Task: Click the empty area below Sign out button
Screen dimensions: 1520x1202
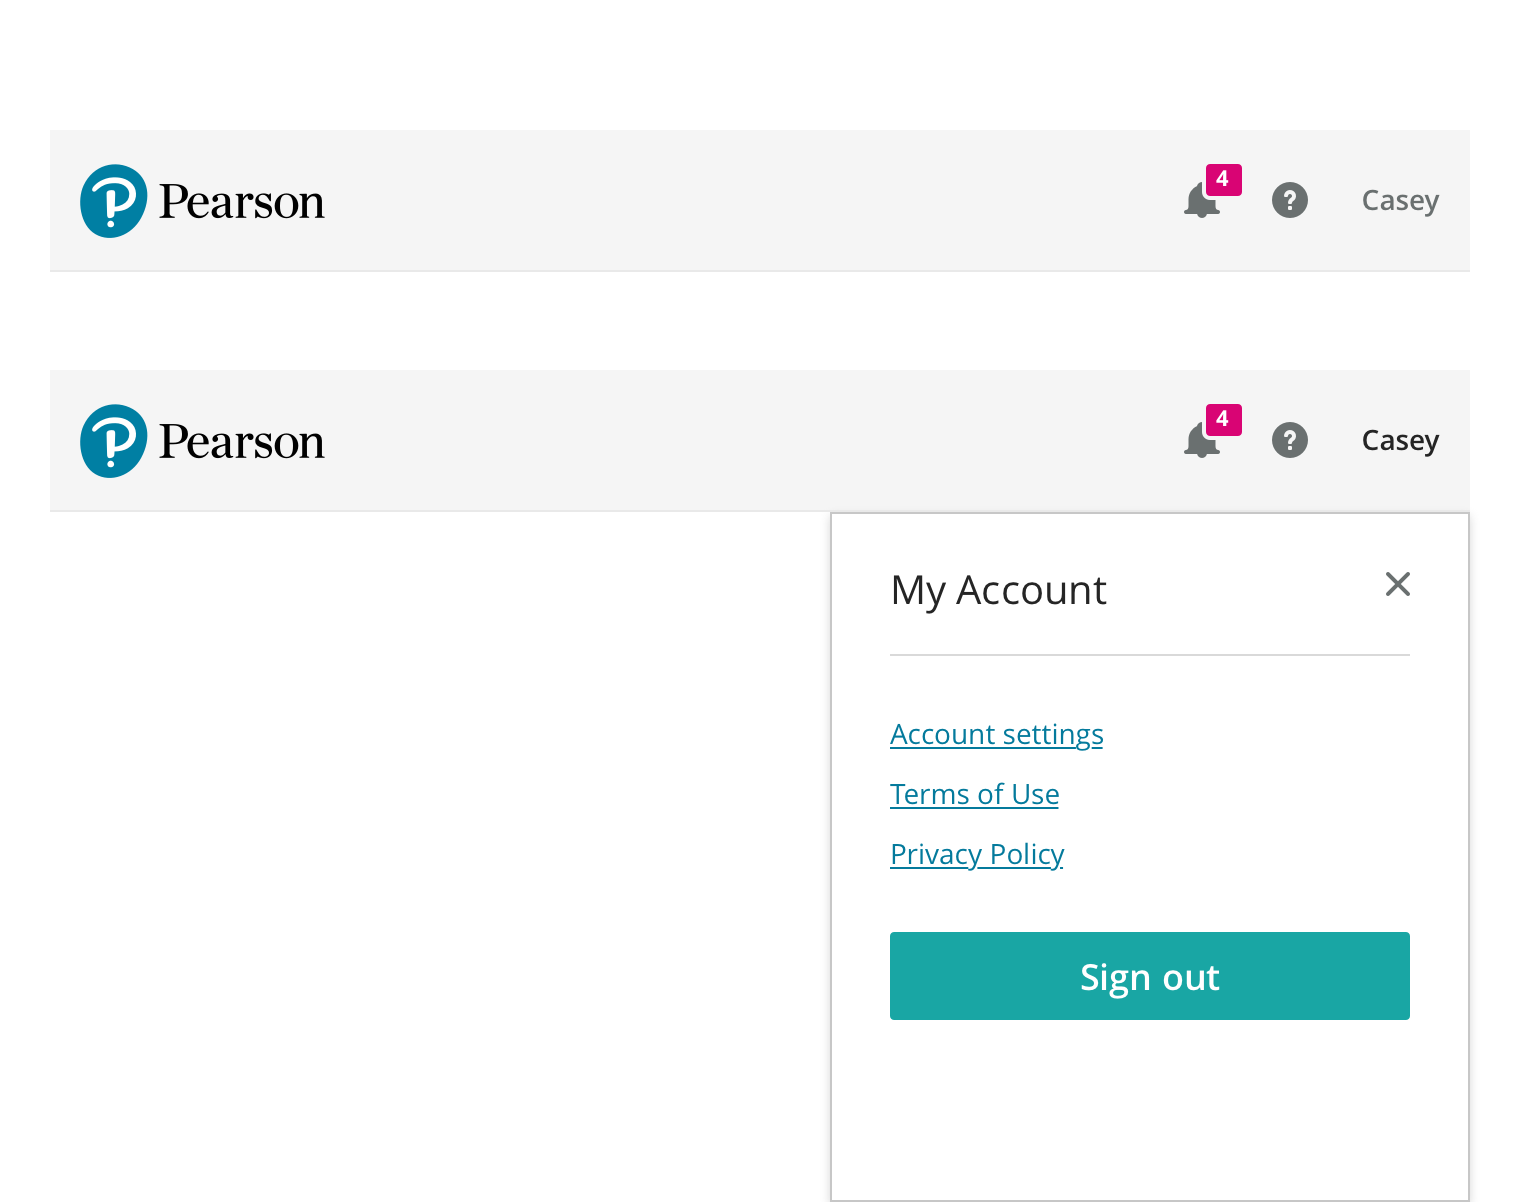Action: [x=1149, y=1110]
